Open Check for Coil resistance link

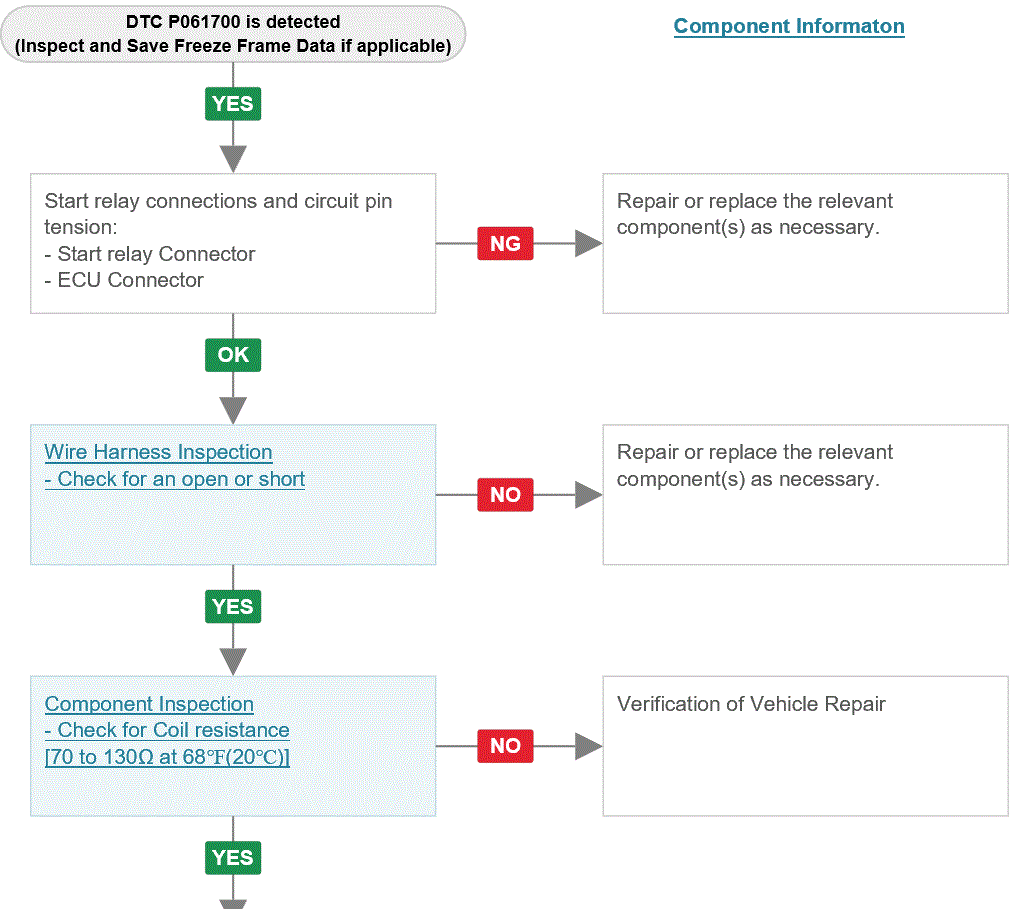(x=167, y=730)
